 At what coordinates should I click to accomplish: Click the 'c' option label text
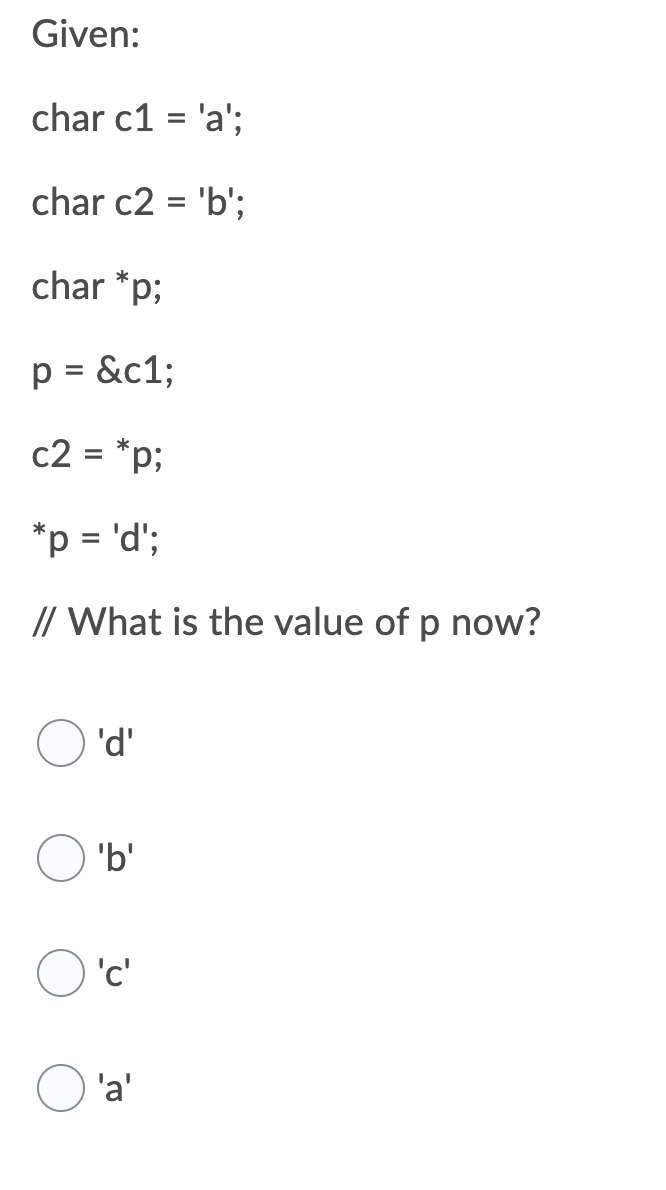point(112,971)
